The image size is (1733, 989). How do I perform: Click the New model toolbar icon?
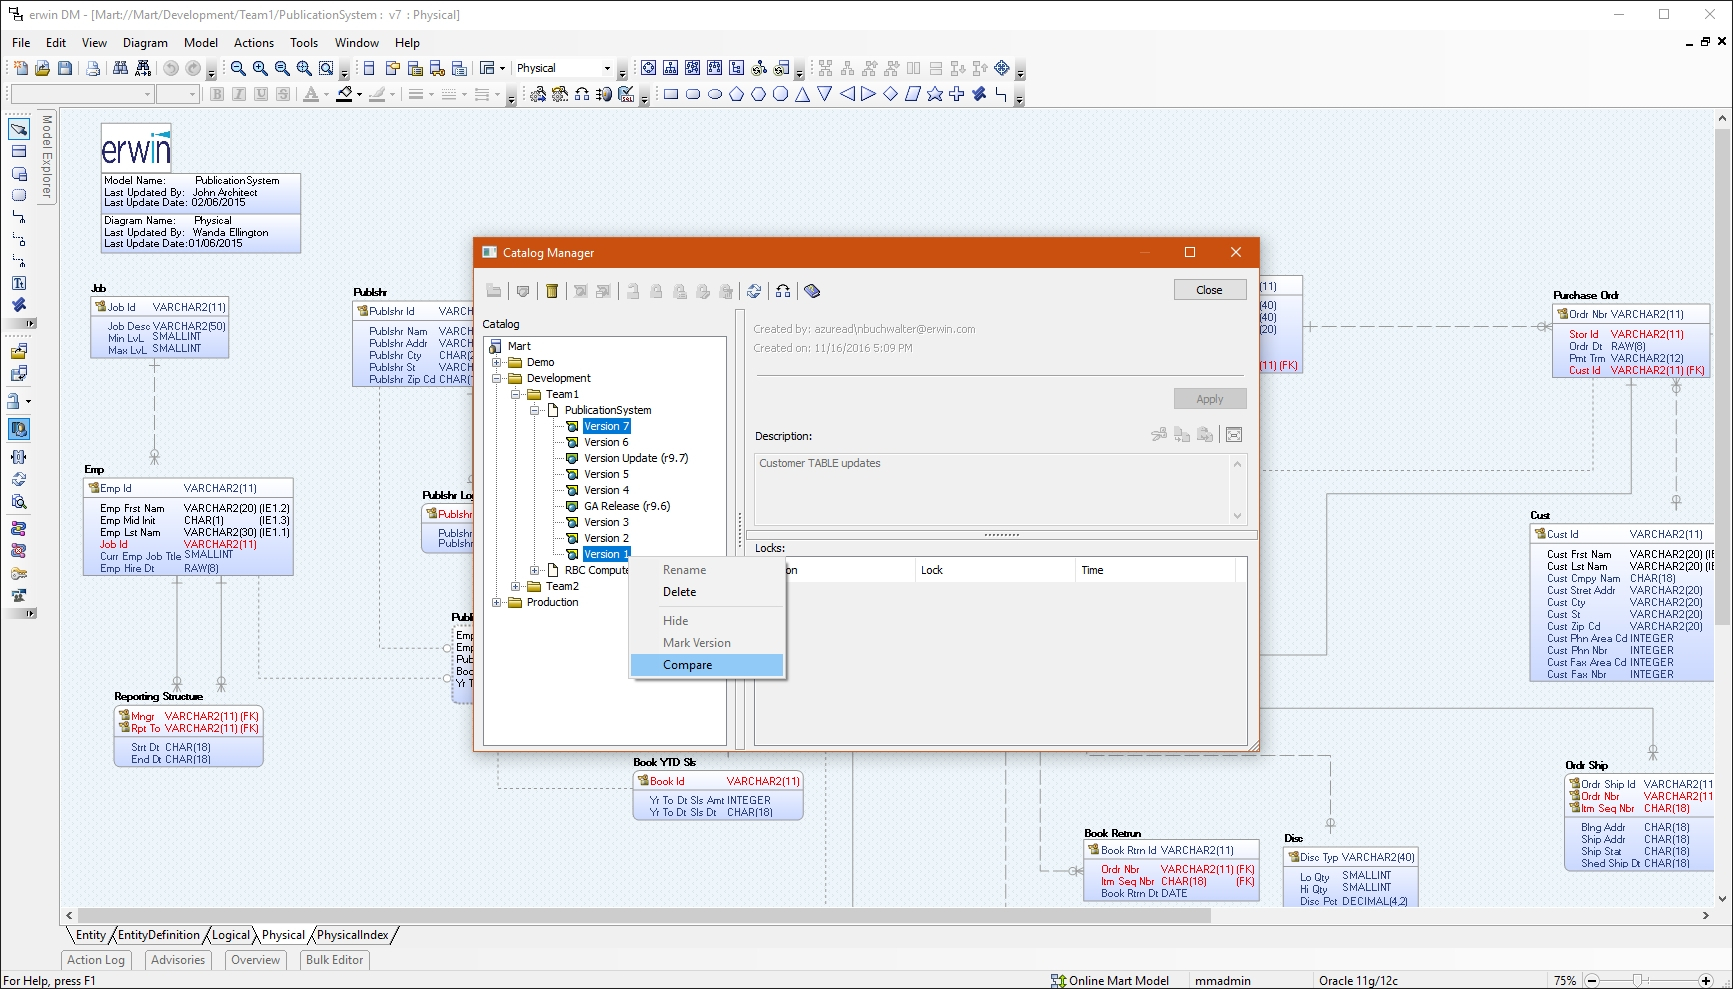point(20,68)
